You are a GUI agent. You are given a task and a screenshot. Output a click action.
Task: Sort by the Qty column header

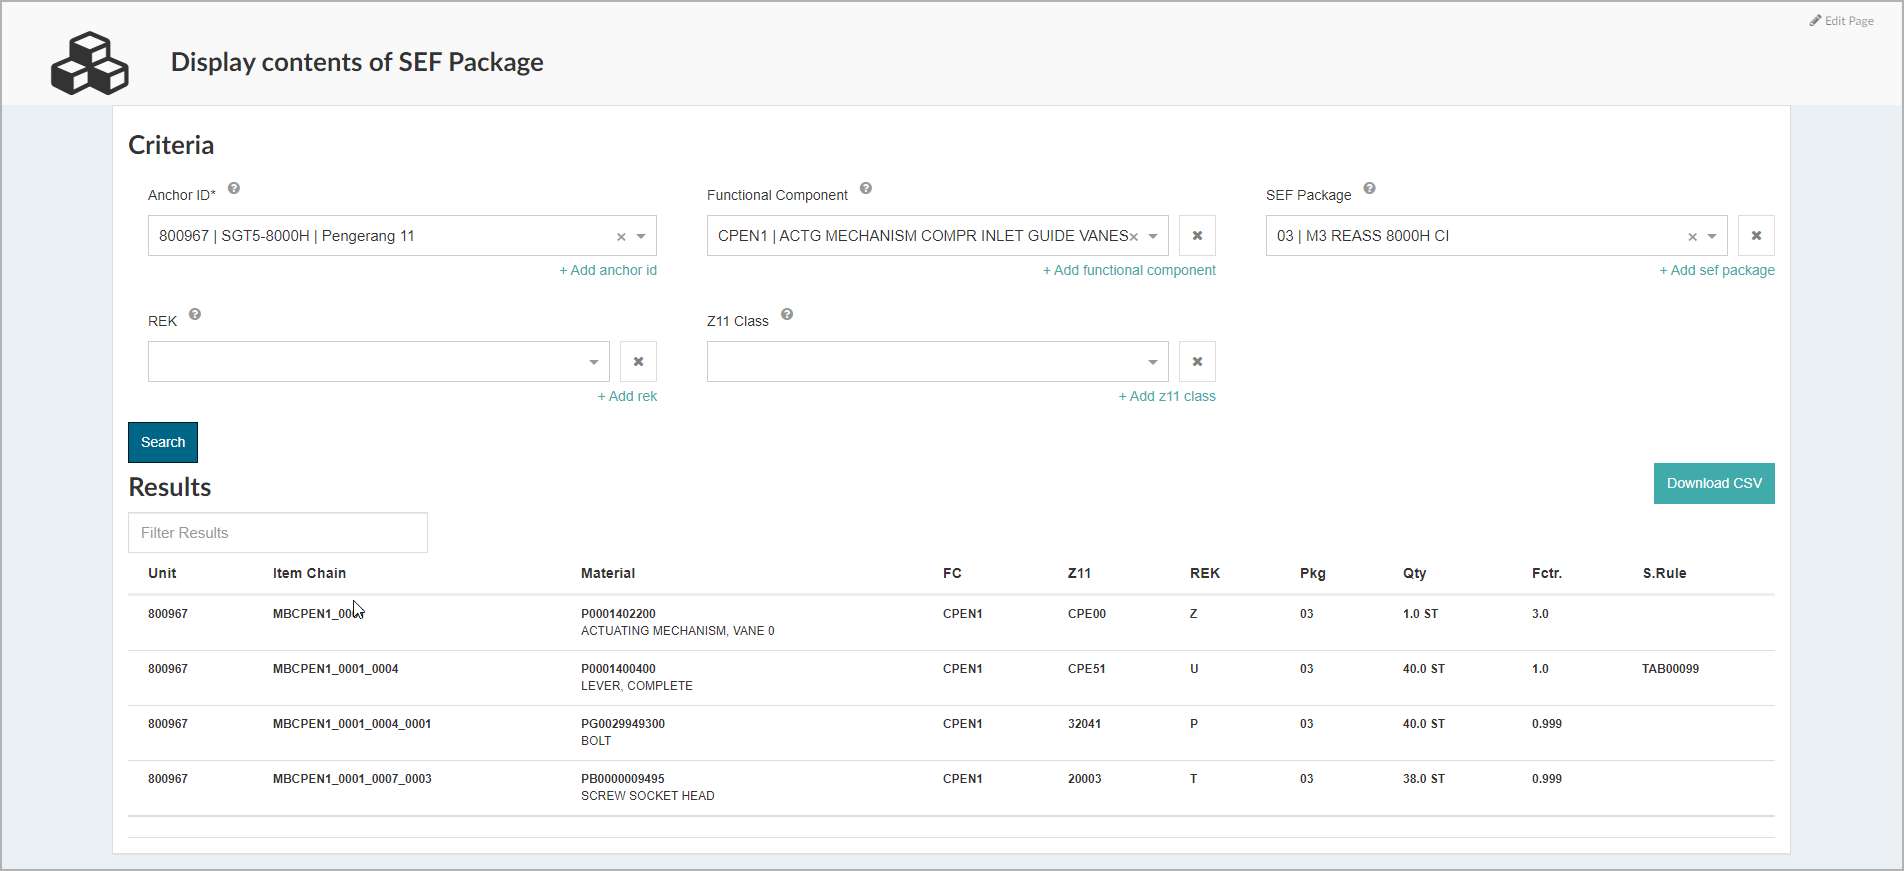[x=1415, y=573]
